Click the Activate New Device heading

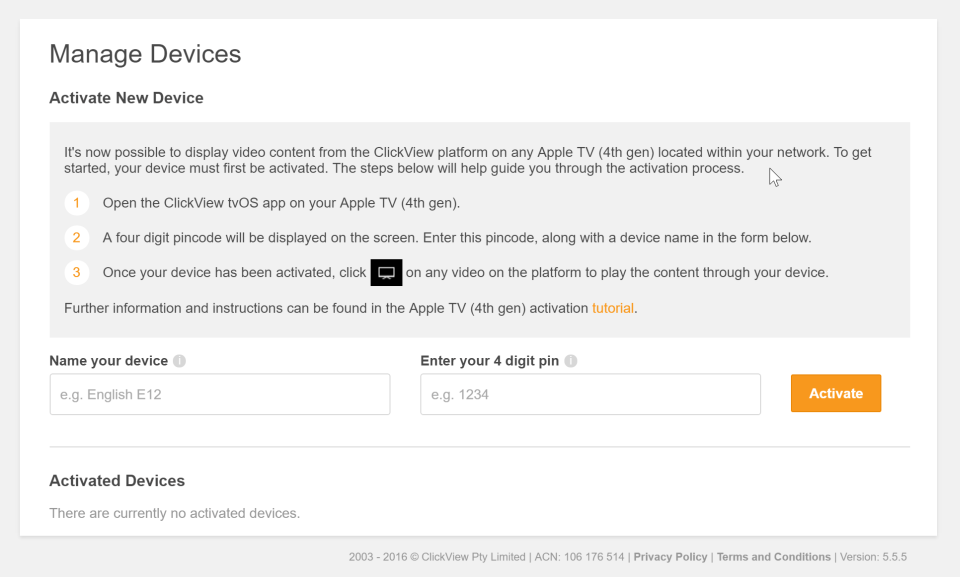click(x=126, y=98)
